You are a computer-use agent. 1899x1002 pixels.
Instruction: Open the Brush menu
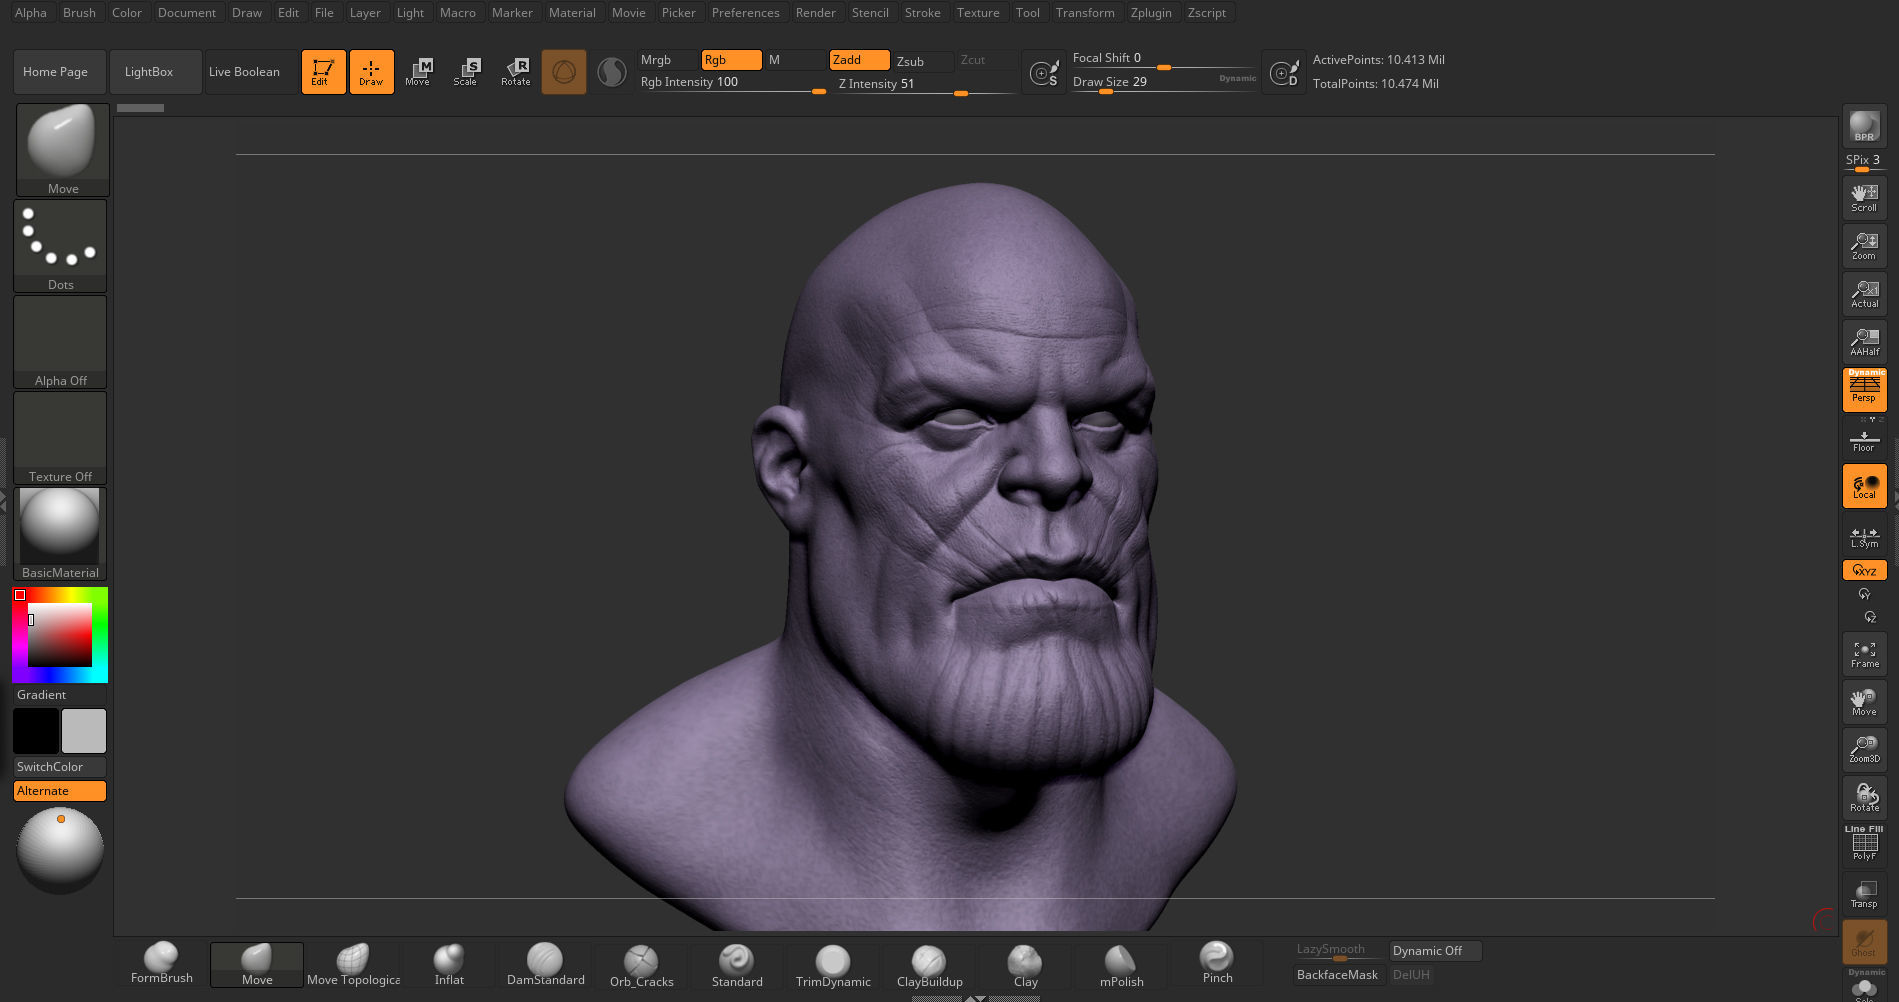tap(79, 13)
